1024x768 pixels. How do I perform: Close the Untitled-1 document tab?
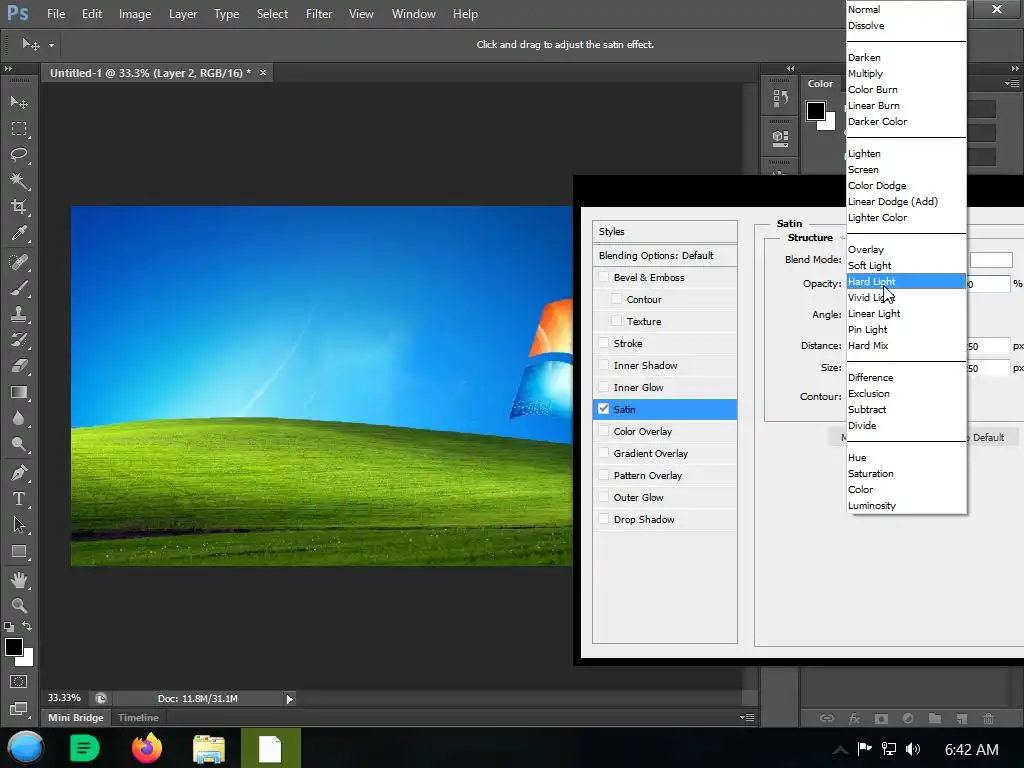click(x=263, y=72)
